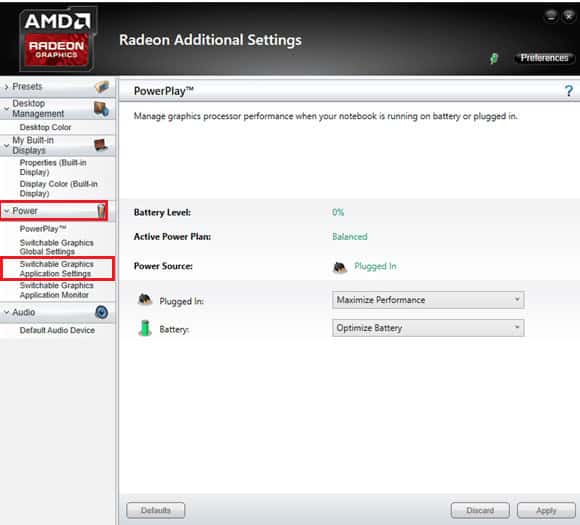Click the 0% battery level value
This screenshot has width=580, height=525.
(x=338, y=212)
